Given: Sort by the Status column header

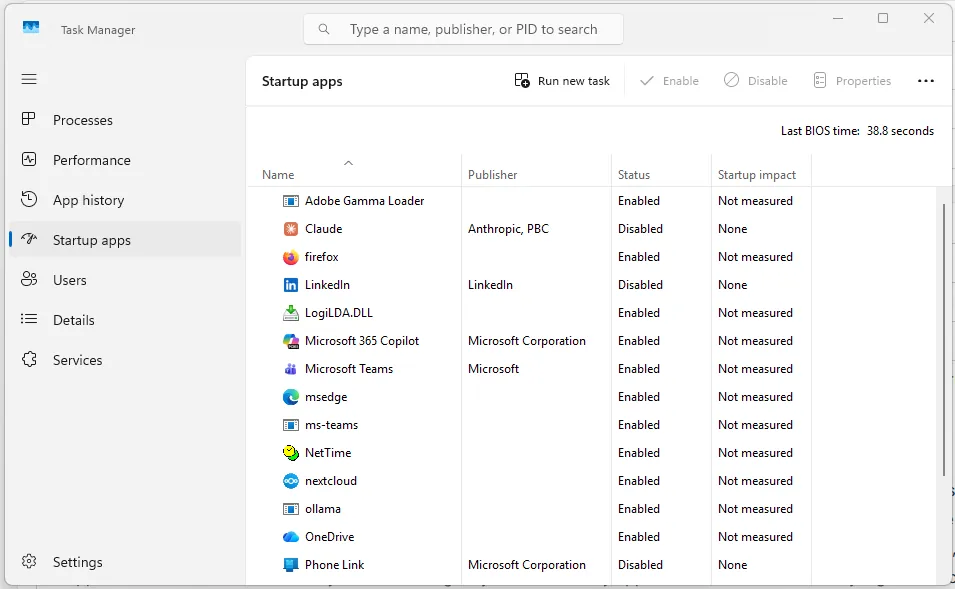Looking at the screenshot, I should 633,175.
